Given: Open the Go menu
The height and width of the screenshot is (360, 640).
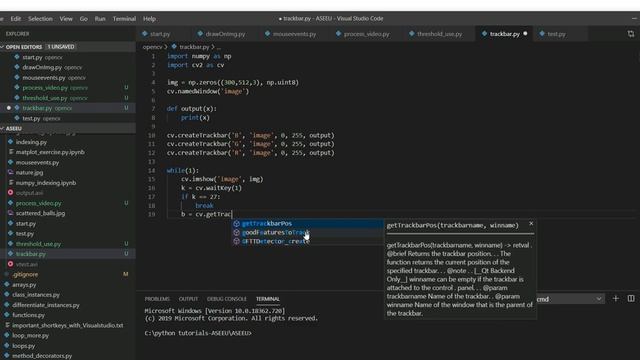Looking at the screenshot, I should 84,19.
